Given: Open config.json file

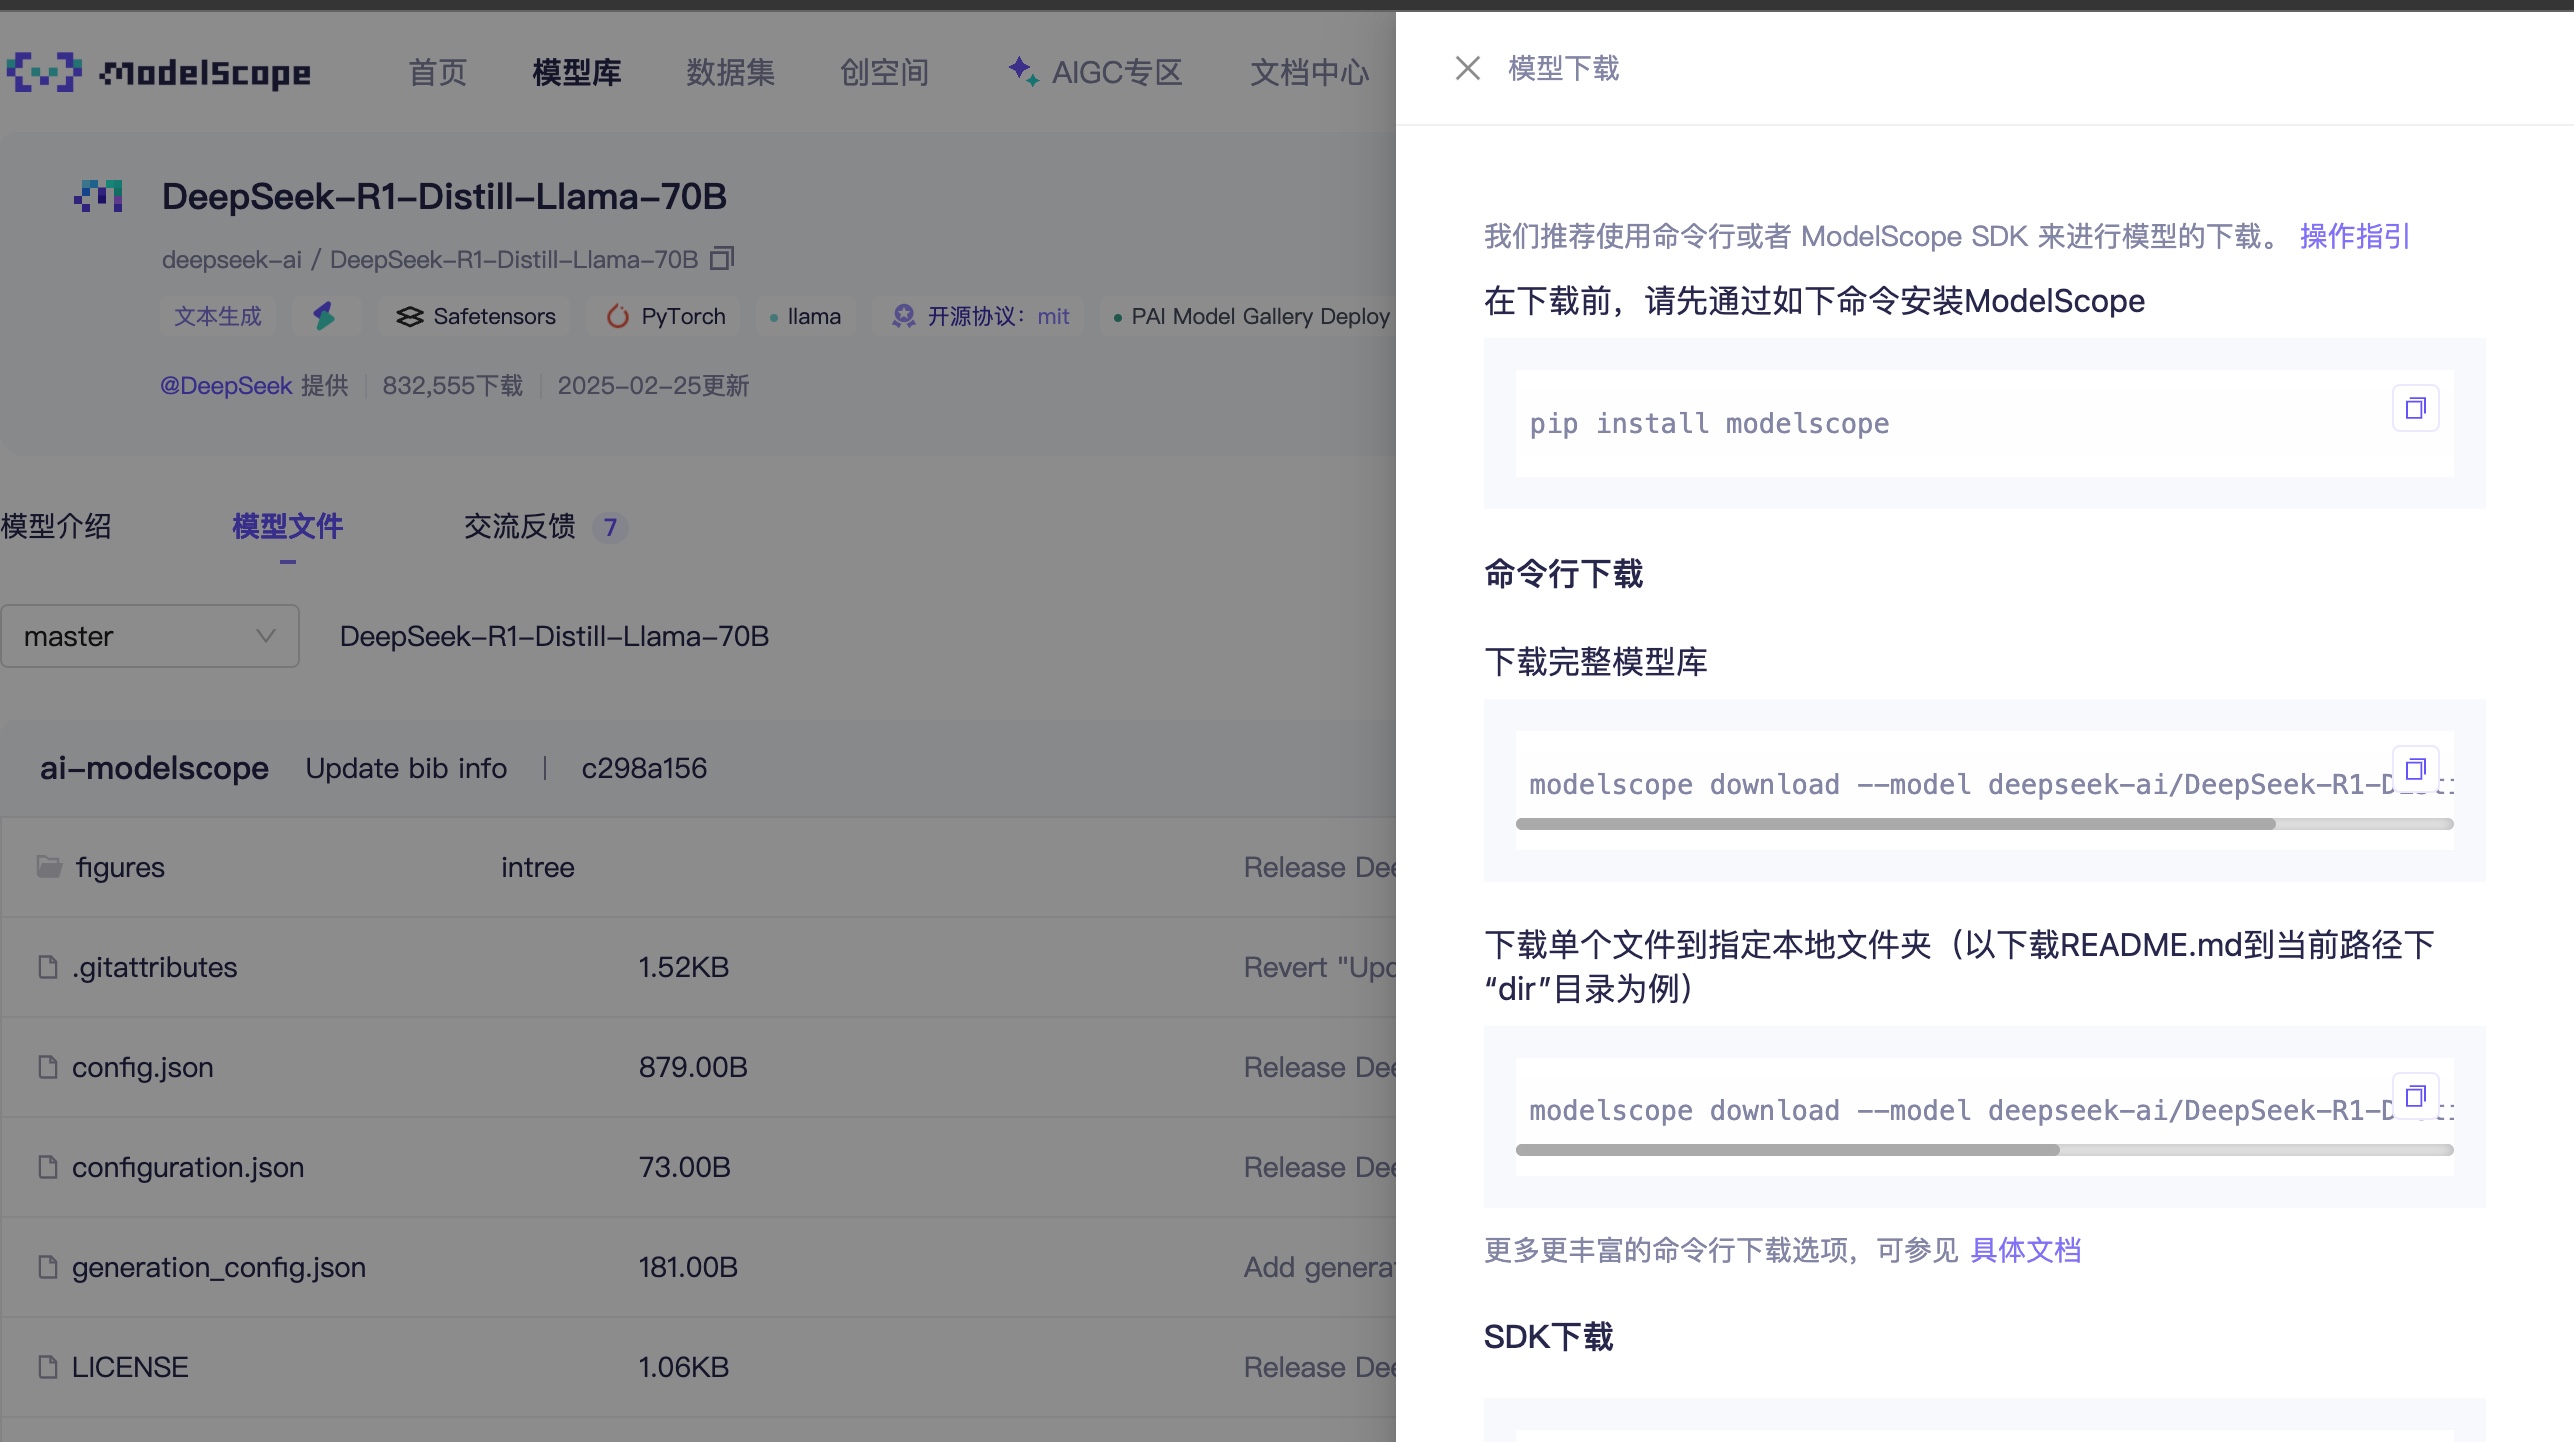Looking at the screenshot, I should pyautogui.click(x=142, y=1067).
